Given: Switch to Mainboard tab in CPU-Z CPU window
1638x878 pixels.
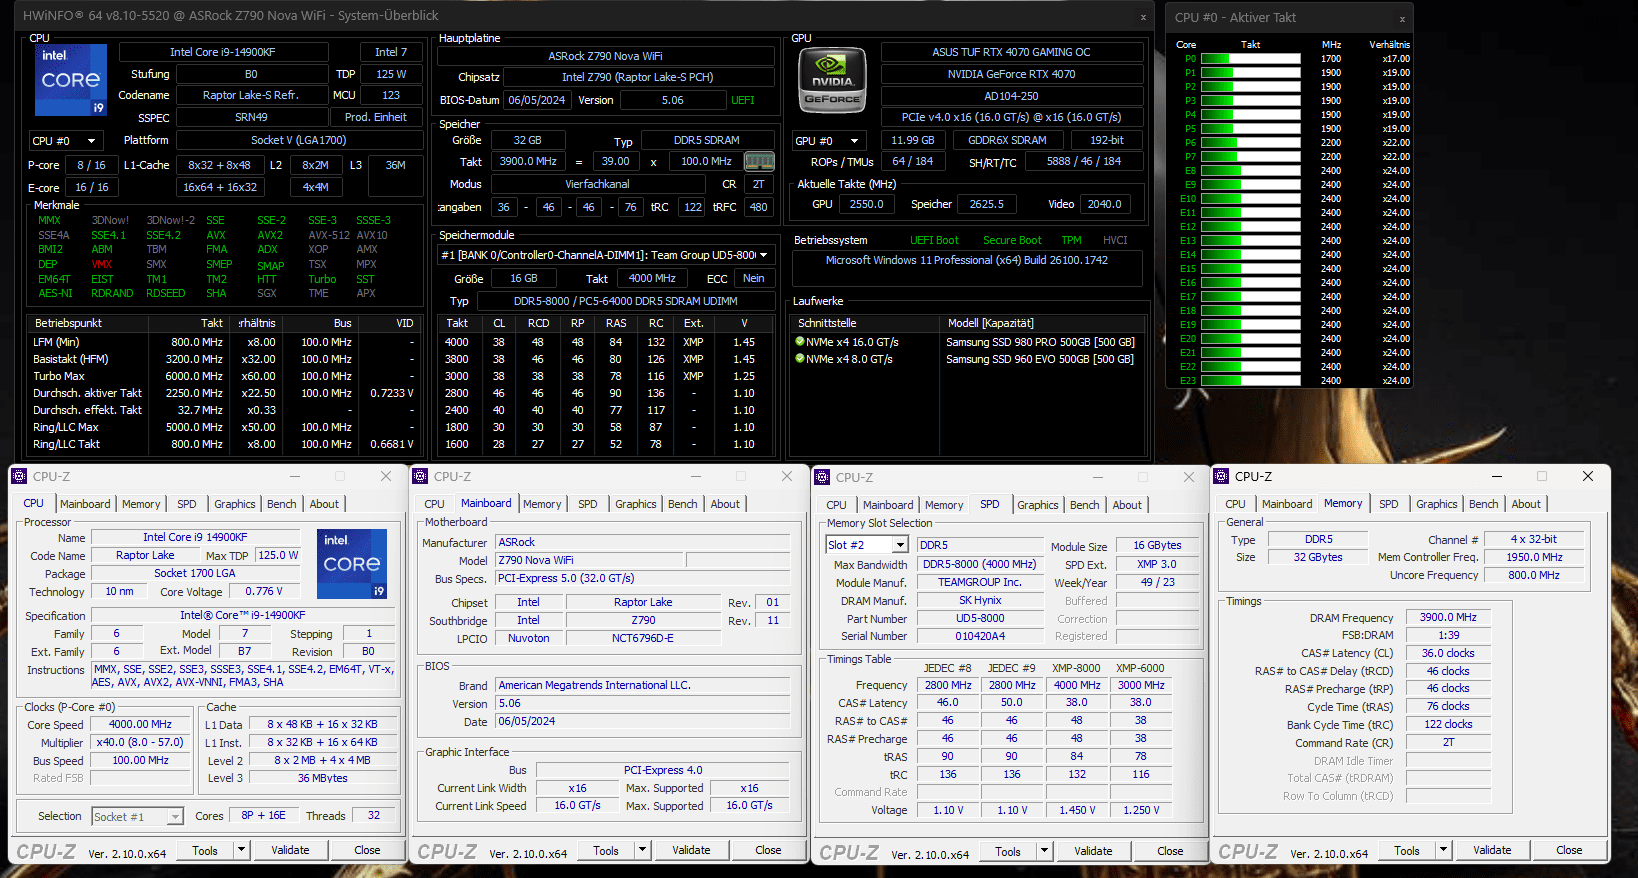Looking at the screenshot, I should tap(85, 504).
